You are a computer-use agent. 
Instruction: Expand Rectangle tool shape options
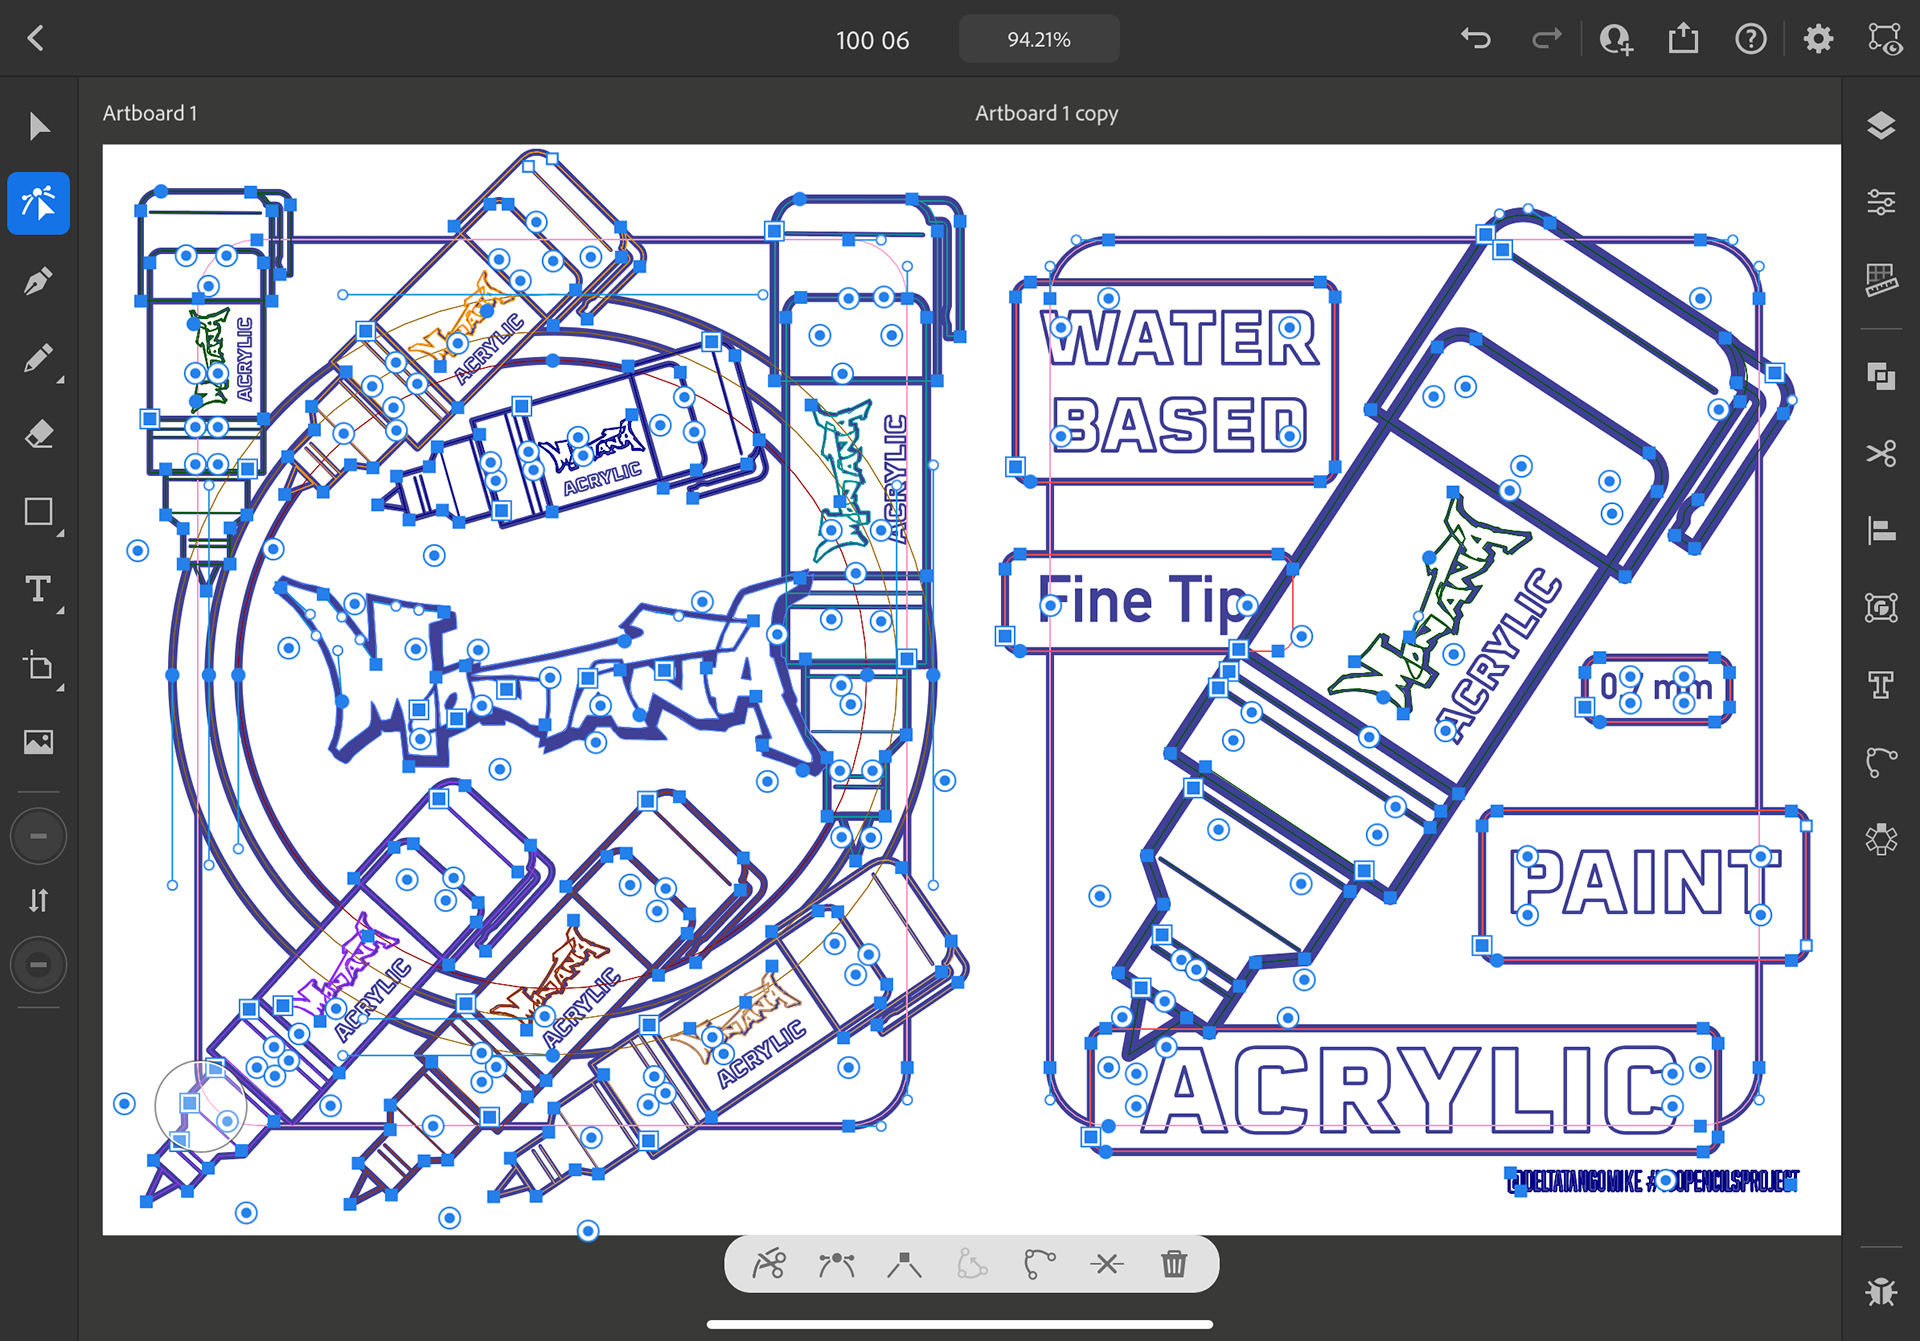click(x=61, y=534)
